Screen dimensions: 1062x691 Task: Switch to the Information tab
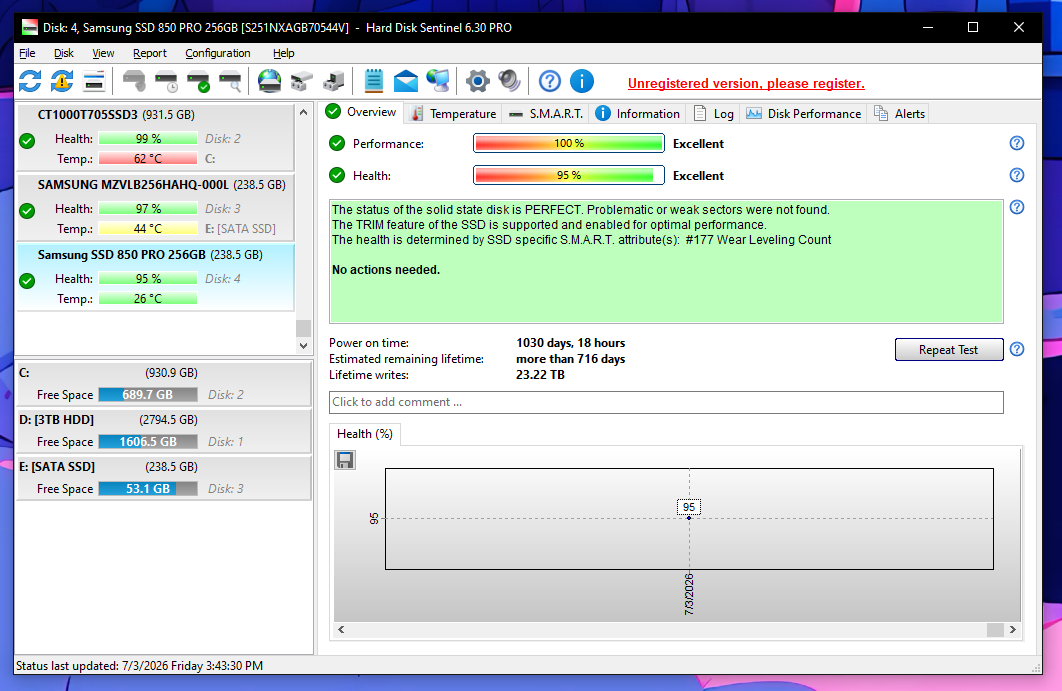click(x=637, y=114)
